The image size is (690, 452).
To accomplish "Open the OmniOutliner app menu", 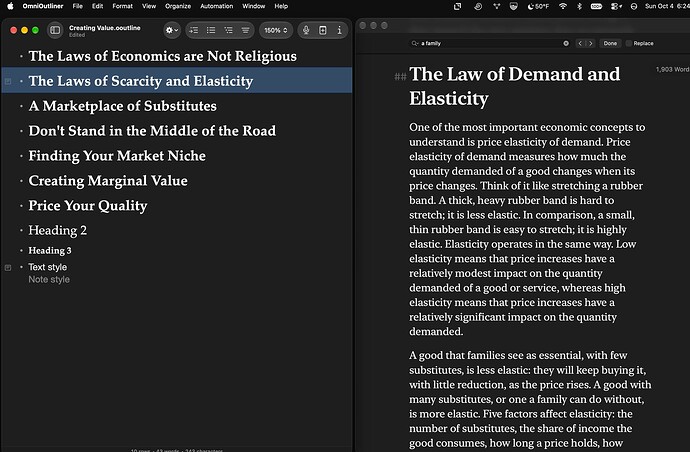I will tap(43, 6).
